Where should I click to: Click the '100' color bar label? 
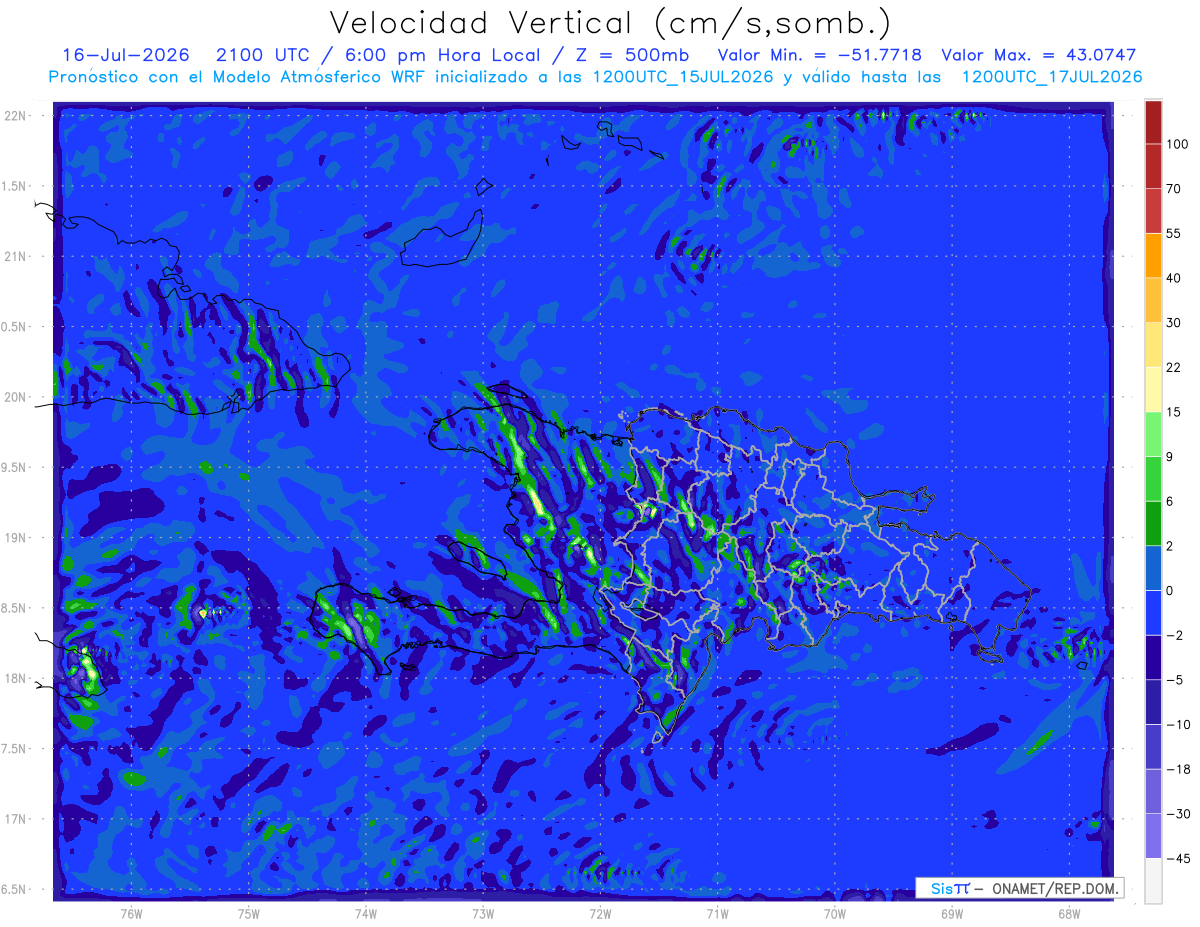coord(1177,144)
